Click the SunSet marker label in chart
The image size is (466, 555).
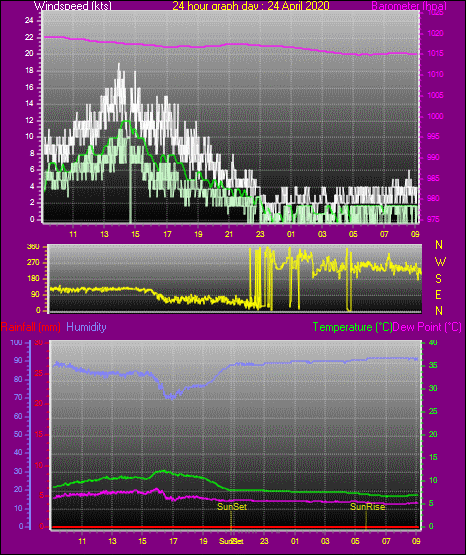point(232,507)
